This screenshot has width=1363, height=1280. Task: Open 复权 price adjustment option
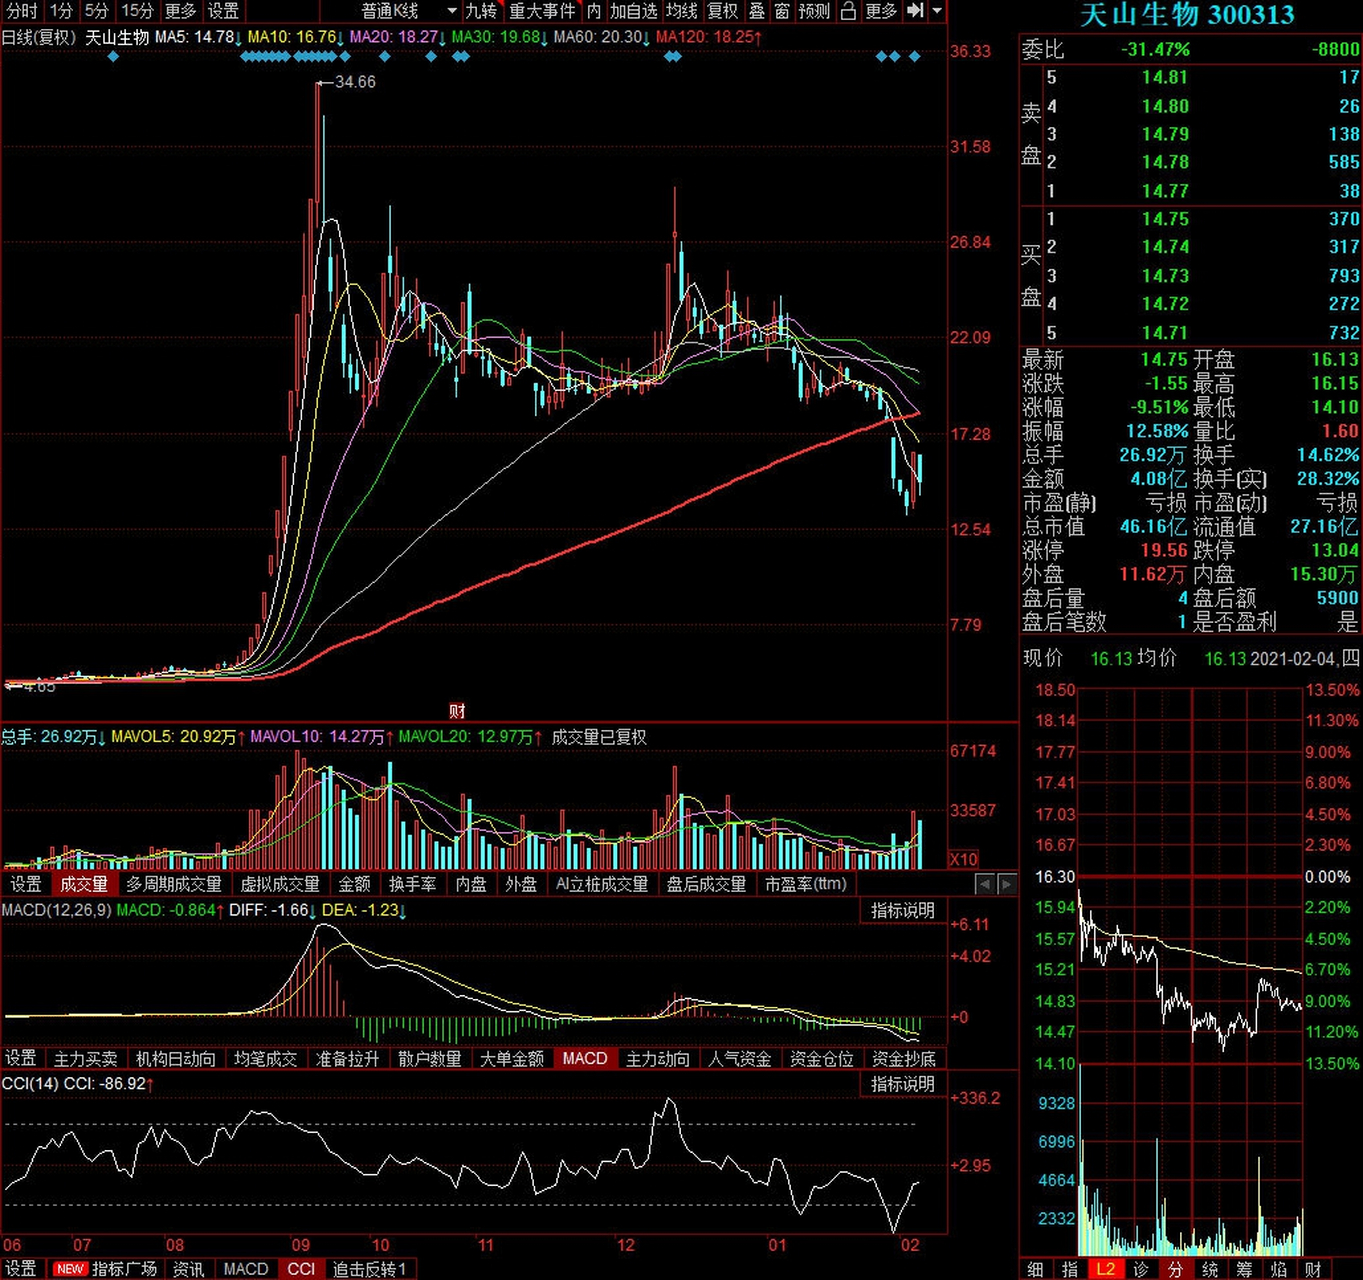(722, 11)
